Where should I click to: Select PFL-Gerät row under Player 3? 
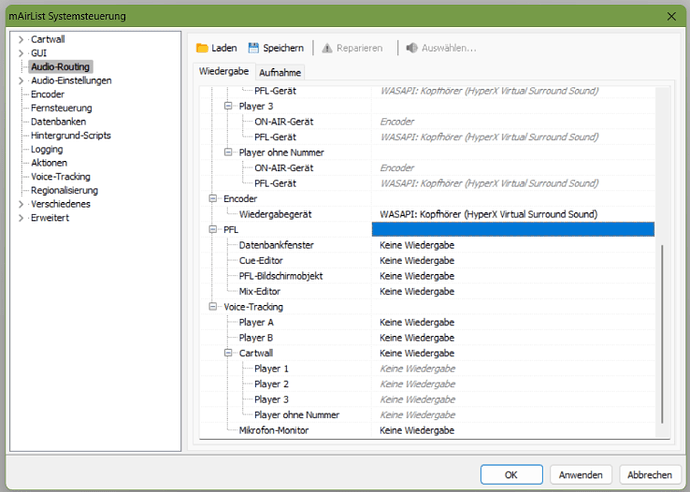pyautogui.click(x=275, y=137)
